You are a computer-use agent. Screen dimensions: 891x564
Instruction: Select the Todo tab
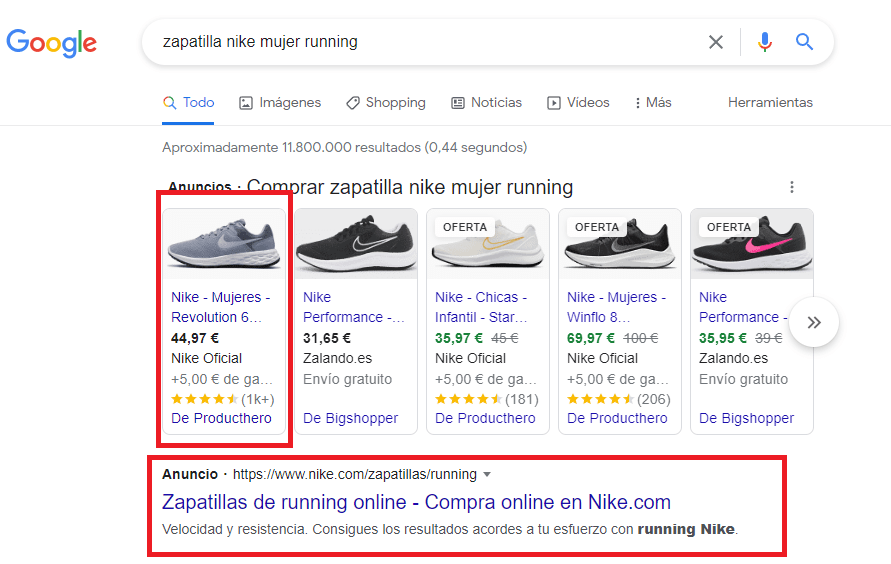(x=188, y=103)
